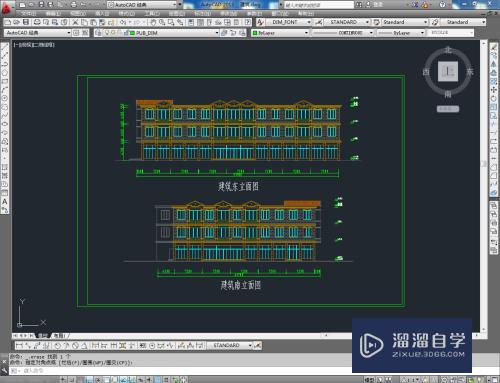The image size is (500, 383).
Task: Click the Help question mark icon
Action: point(442,4)
